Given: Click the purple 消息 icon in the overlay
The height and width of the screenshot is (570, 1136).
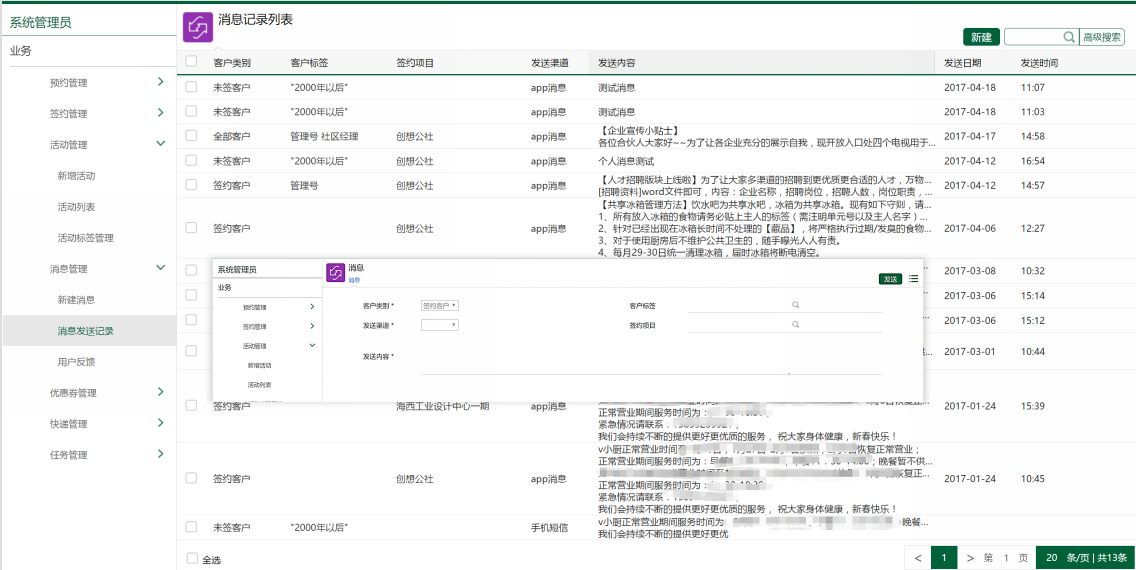Looking at the screenshot, I should click(335, 272).
